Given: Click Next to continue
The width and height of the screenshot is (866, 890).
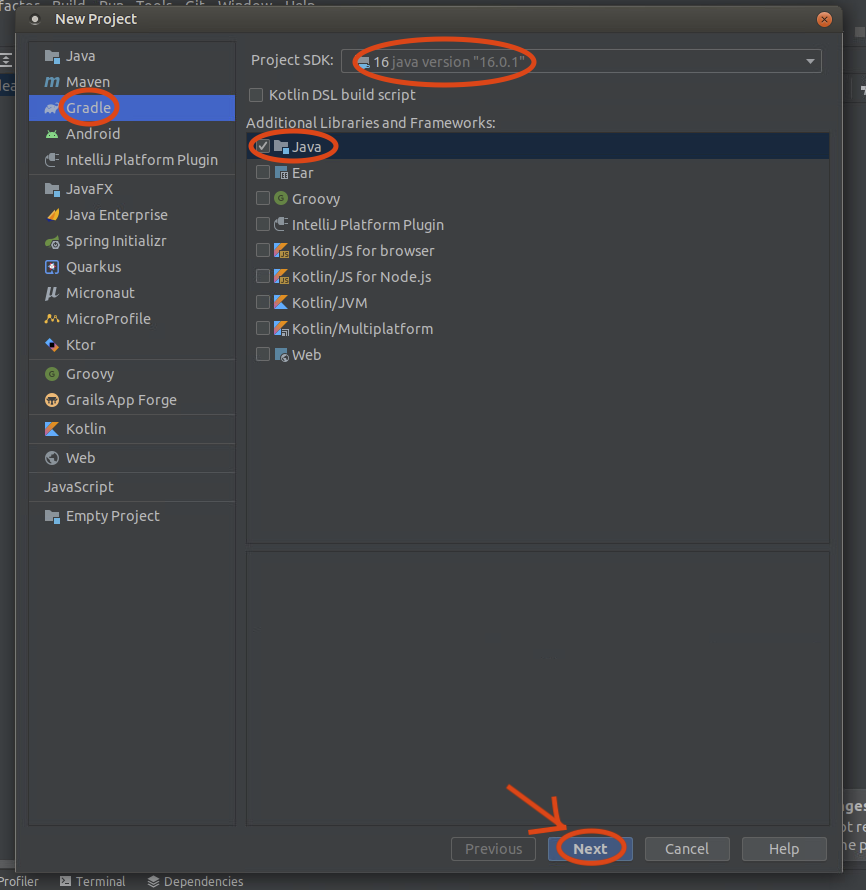Looking at the screenshot, I should pyautogui.click(x=590, y=849).
